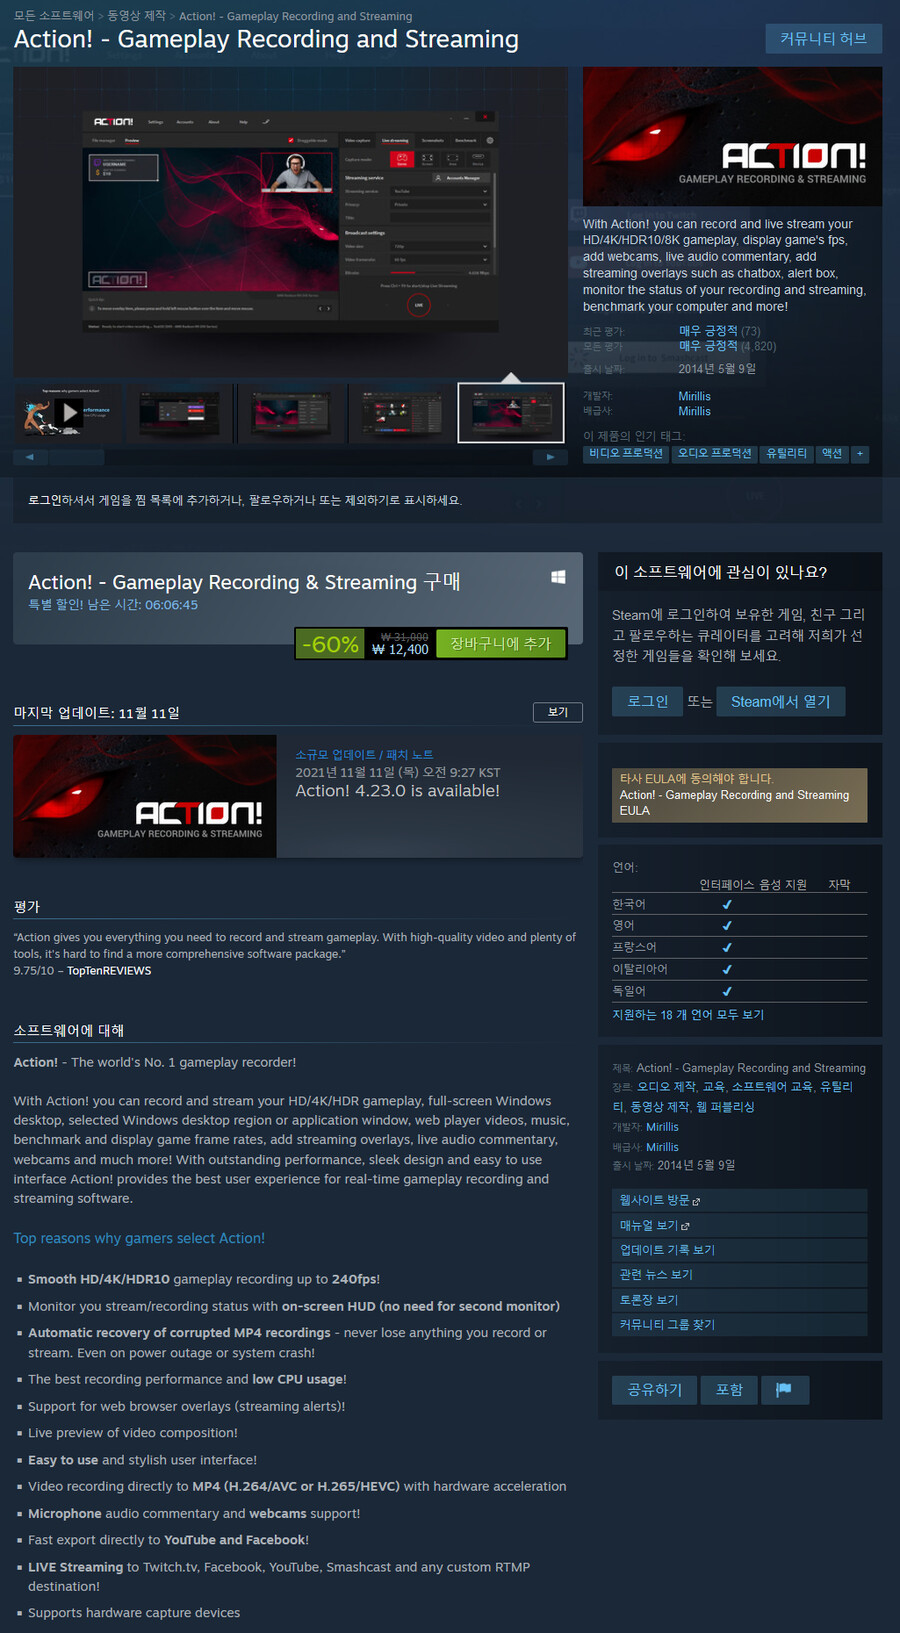The width and height of the screenshot is (900, 1633).
Task: Open the Action! 4.23.0 update news
Action: point(397,791)
